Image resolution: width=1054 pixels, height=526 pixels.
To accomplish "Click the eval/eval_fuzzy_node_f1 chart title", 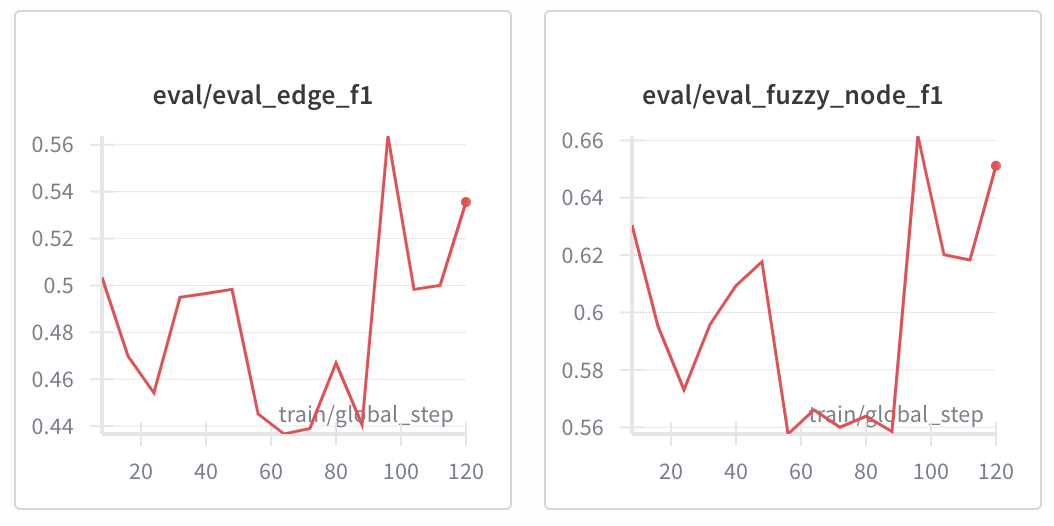I will pos(792,95).
